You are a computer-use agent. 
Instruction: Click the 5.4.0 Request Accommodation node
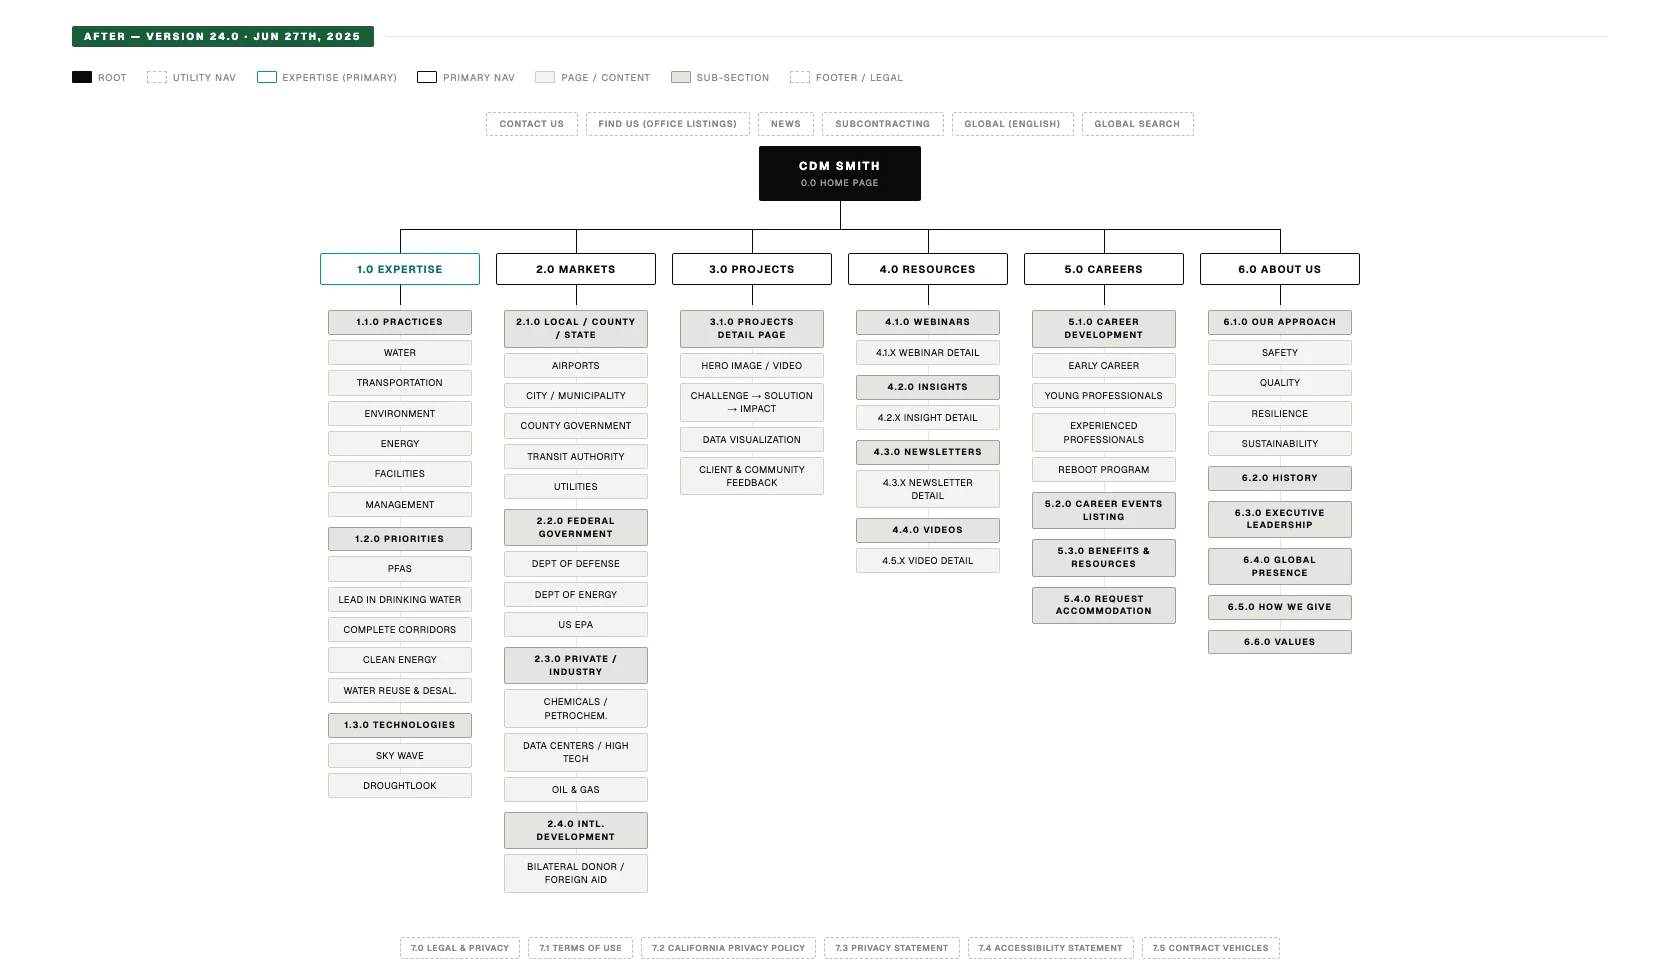click(1104, 605)
